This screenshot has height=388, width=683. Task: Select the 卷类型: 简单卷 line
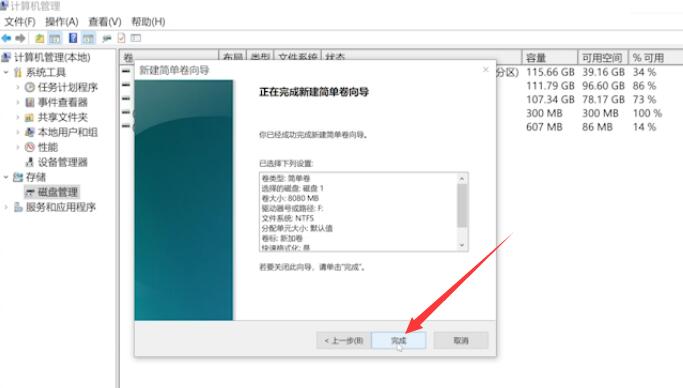pyautogui.click(x=286, y=179)
